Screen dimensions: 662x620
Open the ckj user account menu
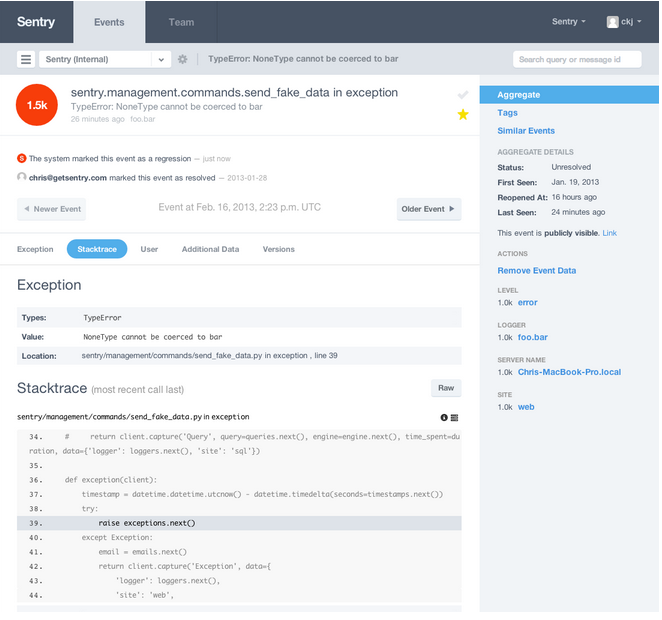coord(624,22)
